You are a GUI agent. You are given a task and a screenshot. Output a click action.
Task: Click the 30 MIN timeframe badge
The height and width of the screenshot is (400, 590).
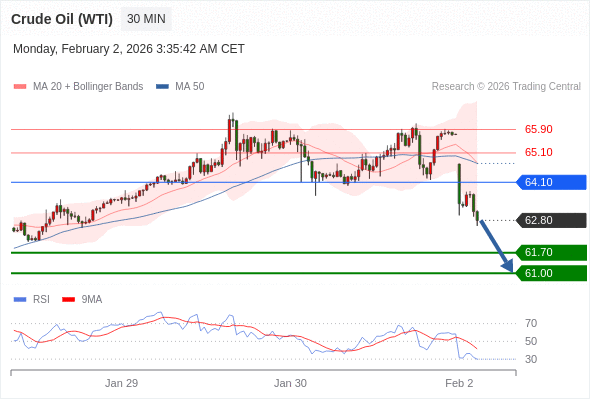(x=146, y=19)
